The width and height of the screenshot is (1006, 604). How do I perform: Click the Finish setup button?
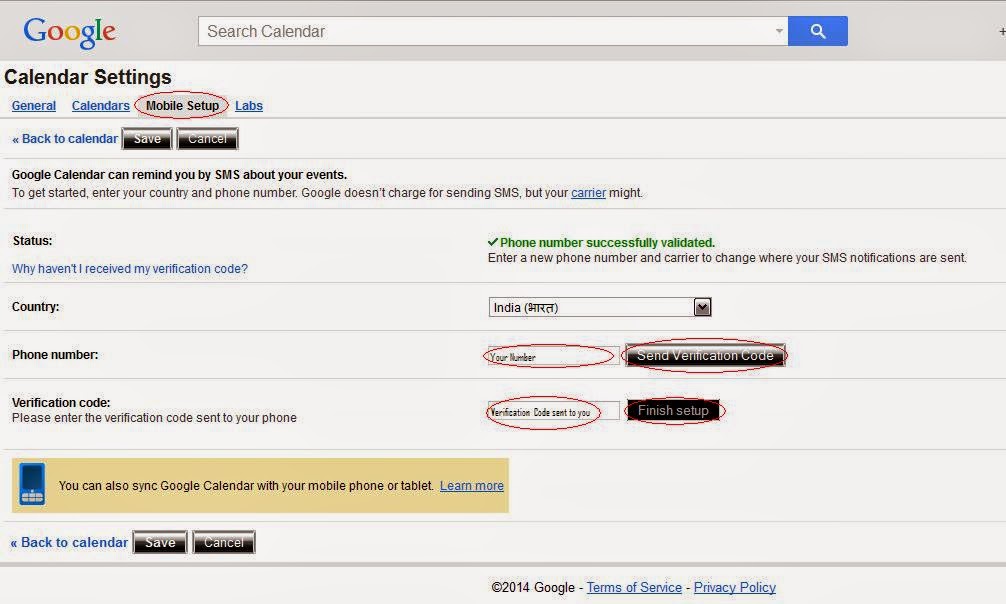(673, 410)
